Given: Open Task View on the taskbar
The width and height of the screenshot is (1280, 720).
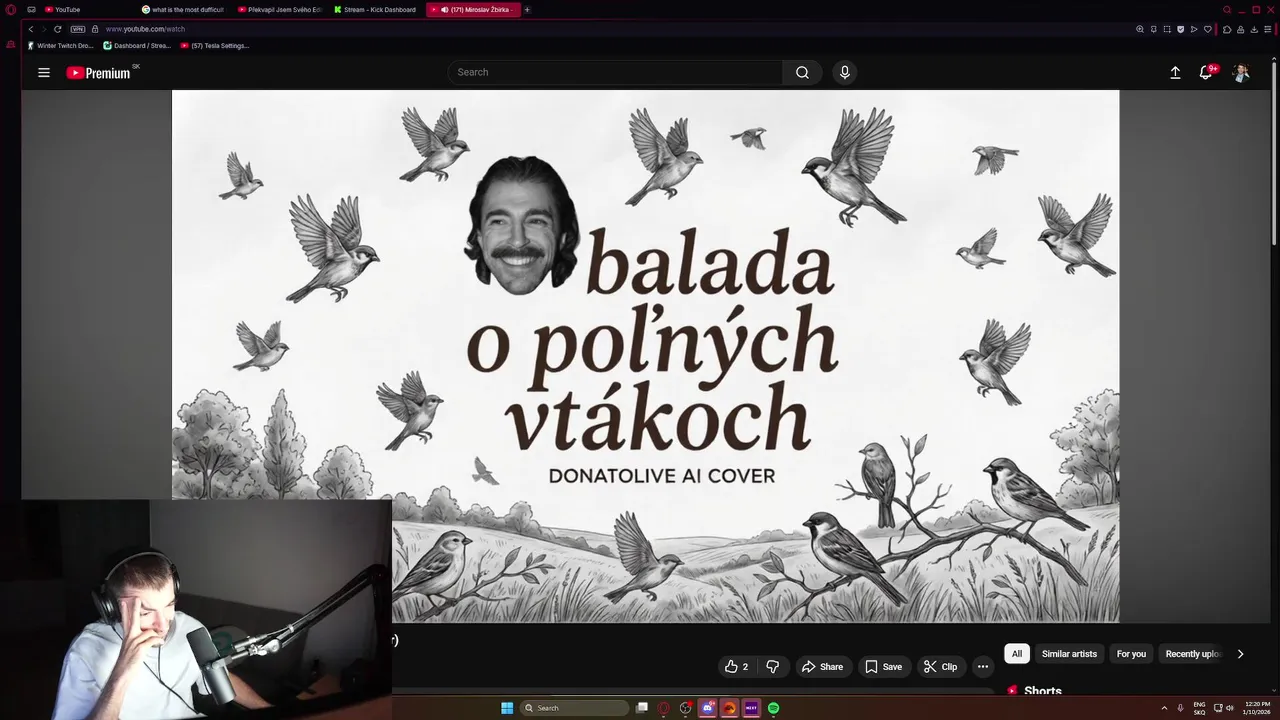Looking at the screenshot, I should click(642, 708).
